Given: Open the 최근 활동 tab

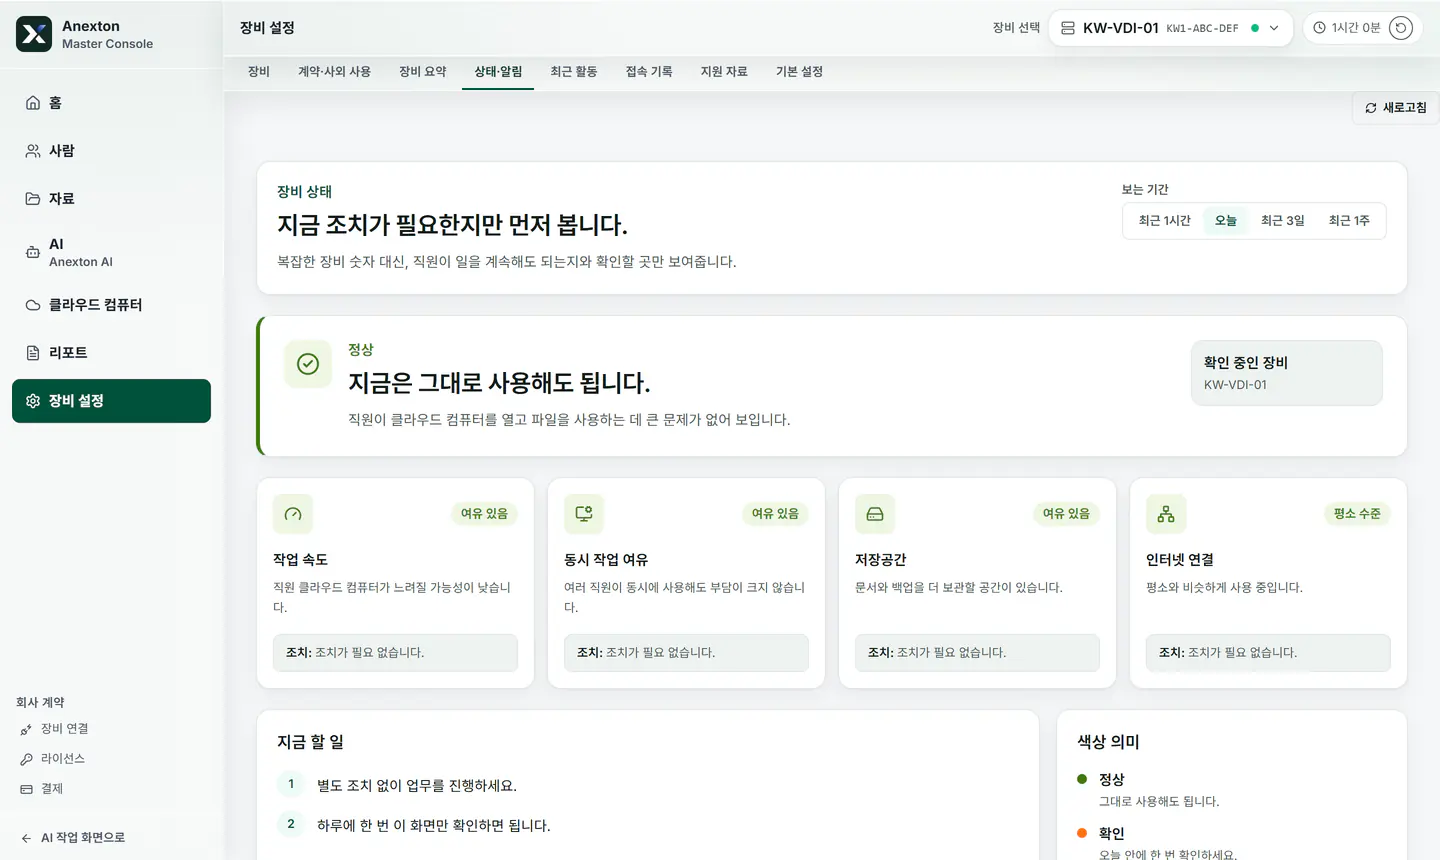Looking at the screenshot, I should (x=574, y=72).
